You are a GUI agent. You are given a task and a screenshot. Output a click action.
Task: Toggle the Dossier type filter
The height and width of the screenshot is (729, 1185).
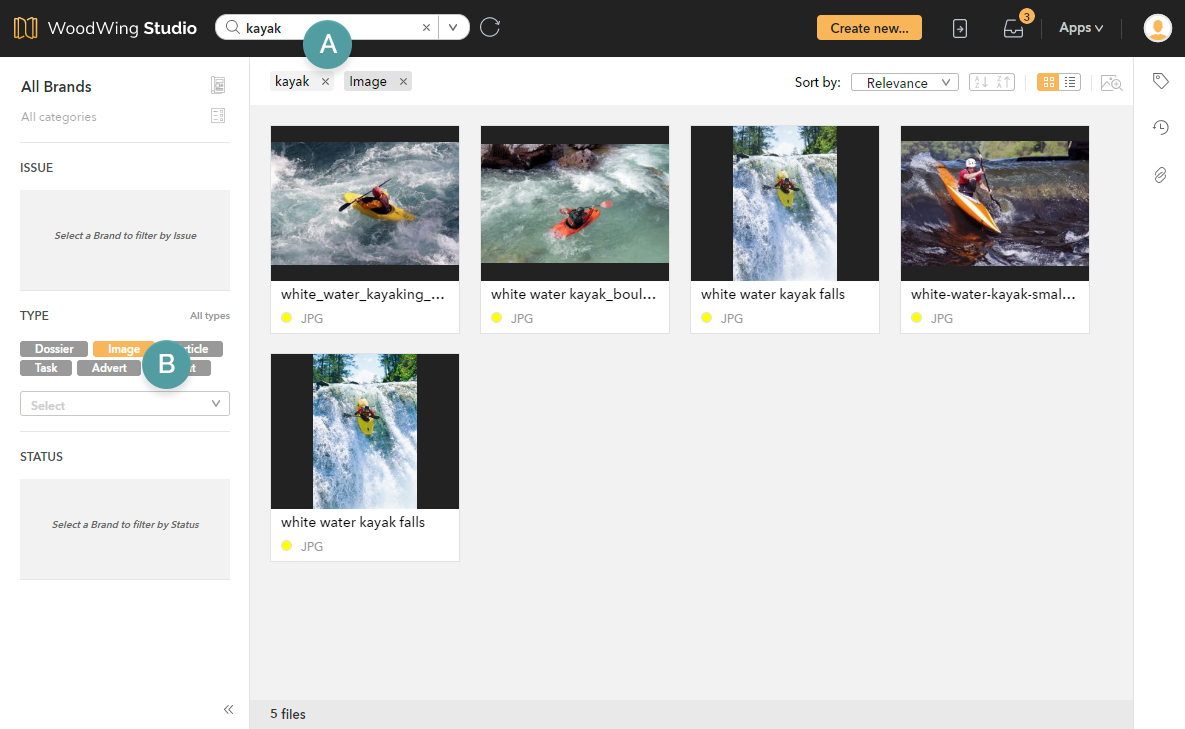coord(54,349)
